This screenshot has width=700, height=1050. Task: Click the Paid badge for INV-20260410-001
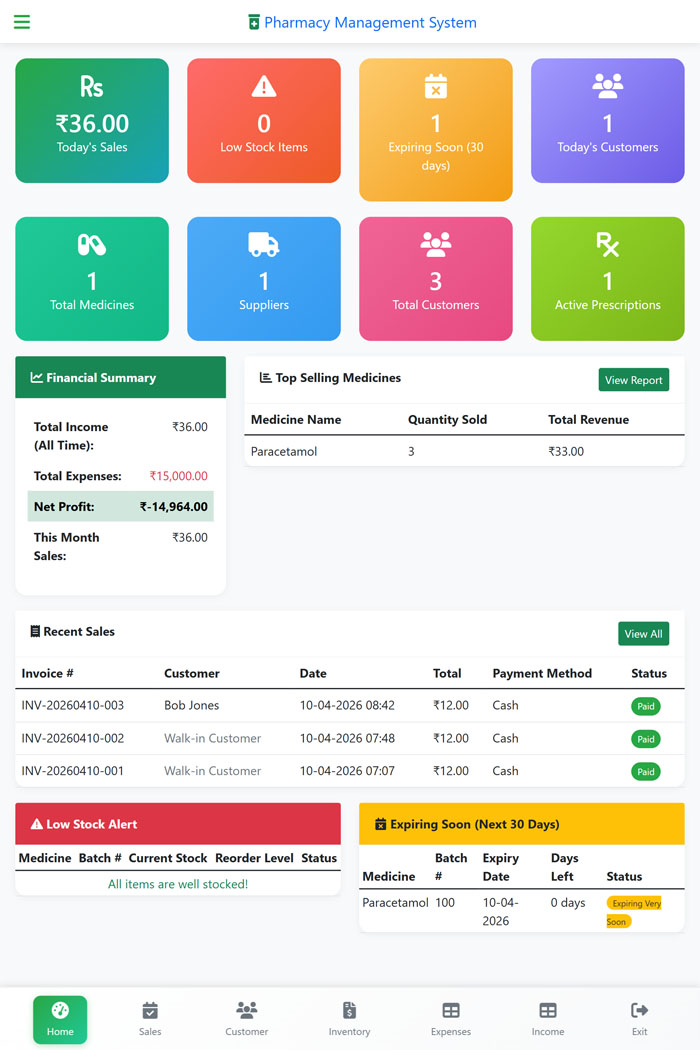pos(646,771)
